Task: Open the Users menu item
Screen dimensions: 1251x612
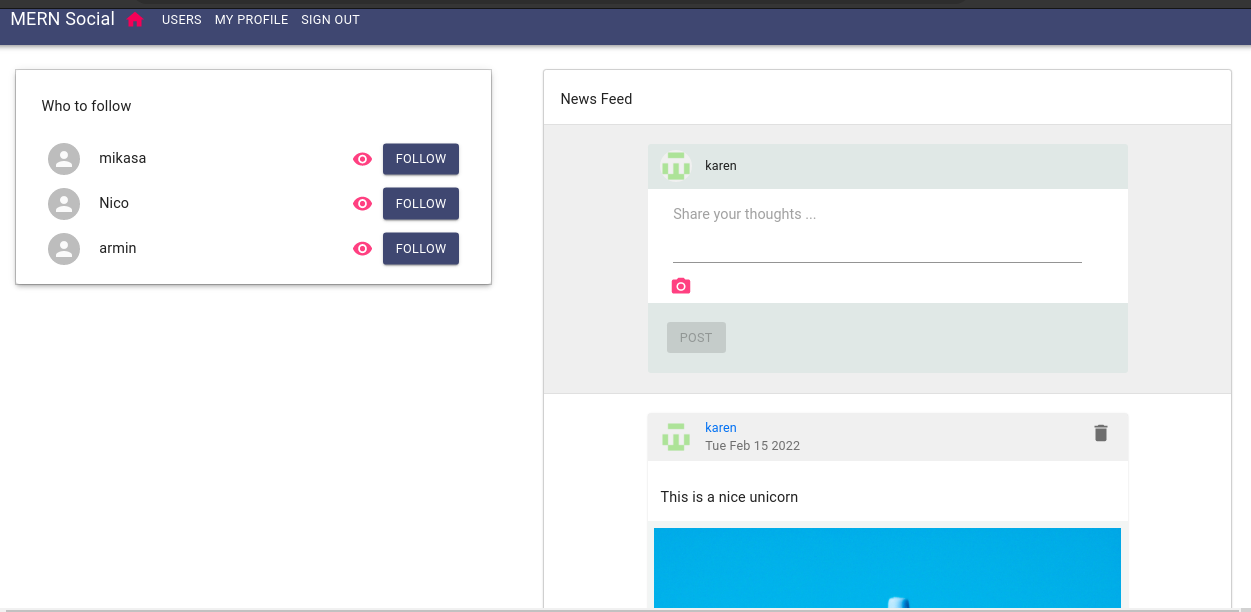Action: (181, 20)
